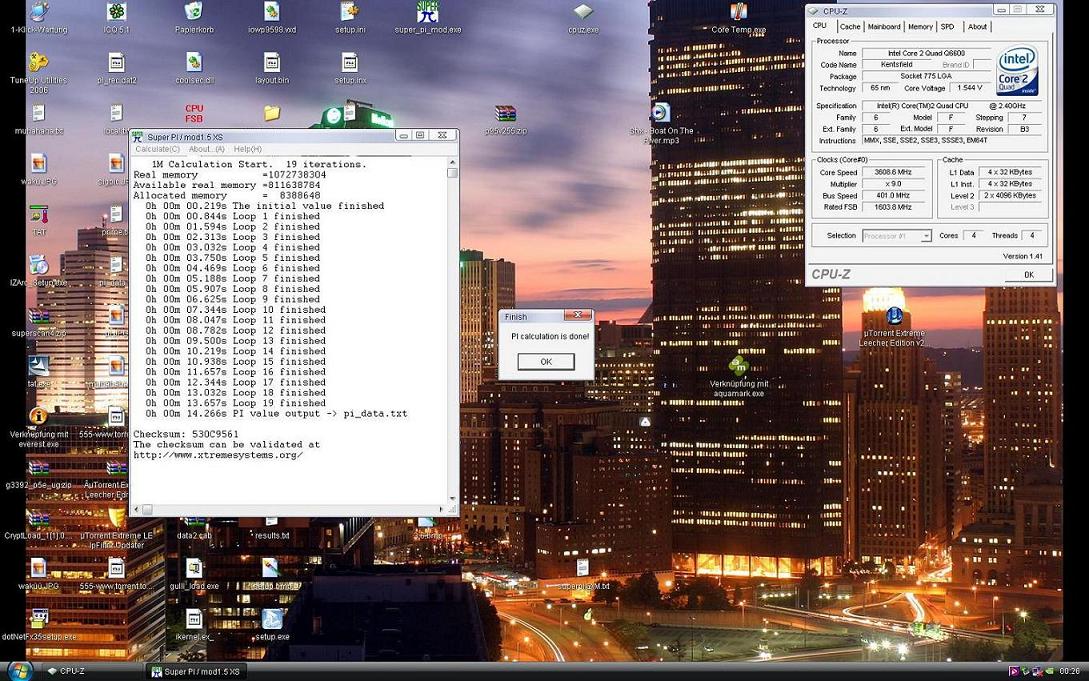Image resolution: width=1089 pixels, height=681 pixels.
Task: Click the Rated FSB value 1603.8 MHz
Action: click(x=893, y=207)
